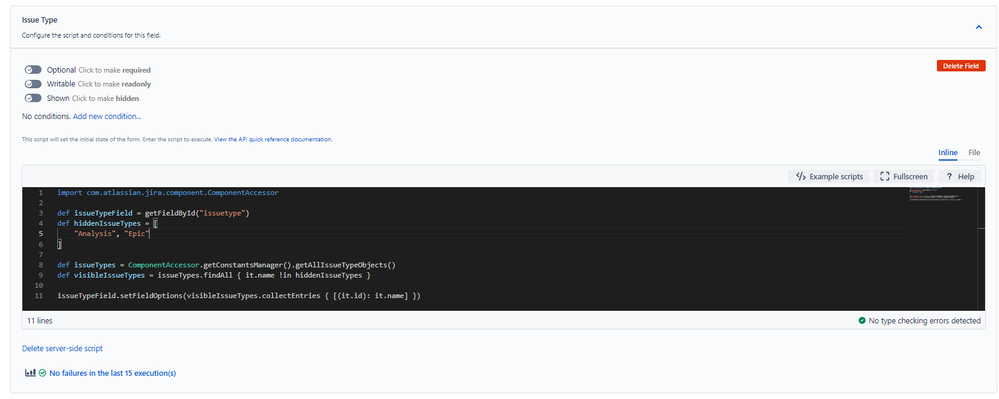Click the Delete Field button
The width and height of the screenshot is (999, 399).
tap(961, 66)
